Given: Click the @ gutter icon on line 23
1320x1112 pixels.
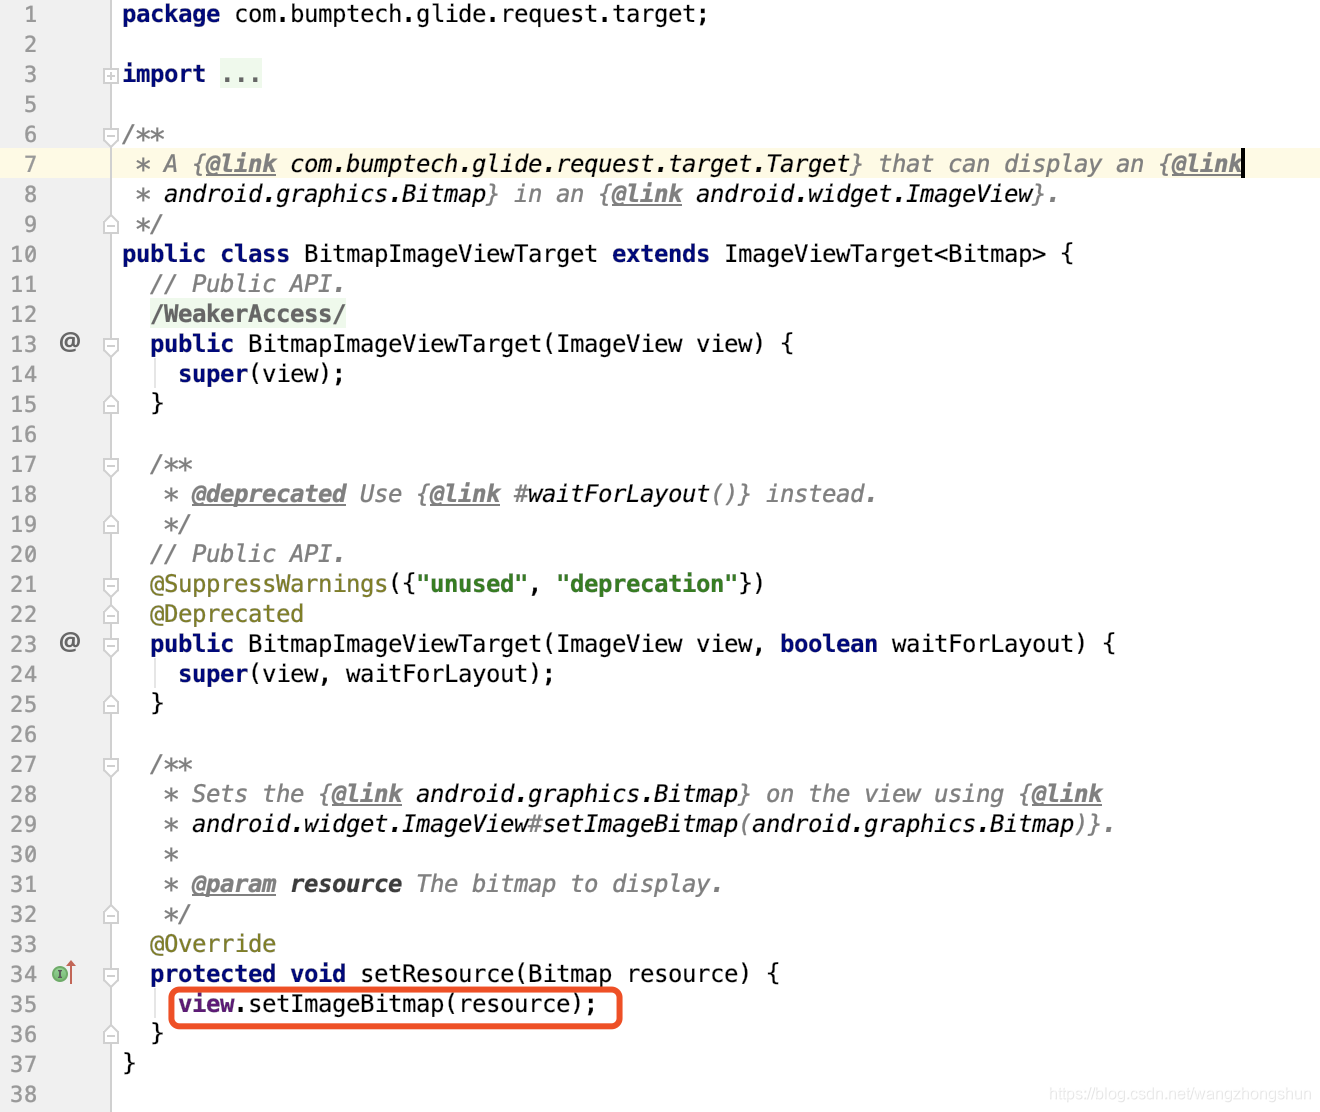Looking at the screenshot, I should 70,642.
